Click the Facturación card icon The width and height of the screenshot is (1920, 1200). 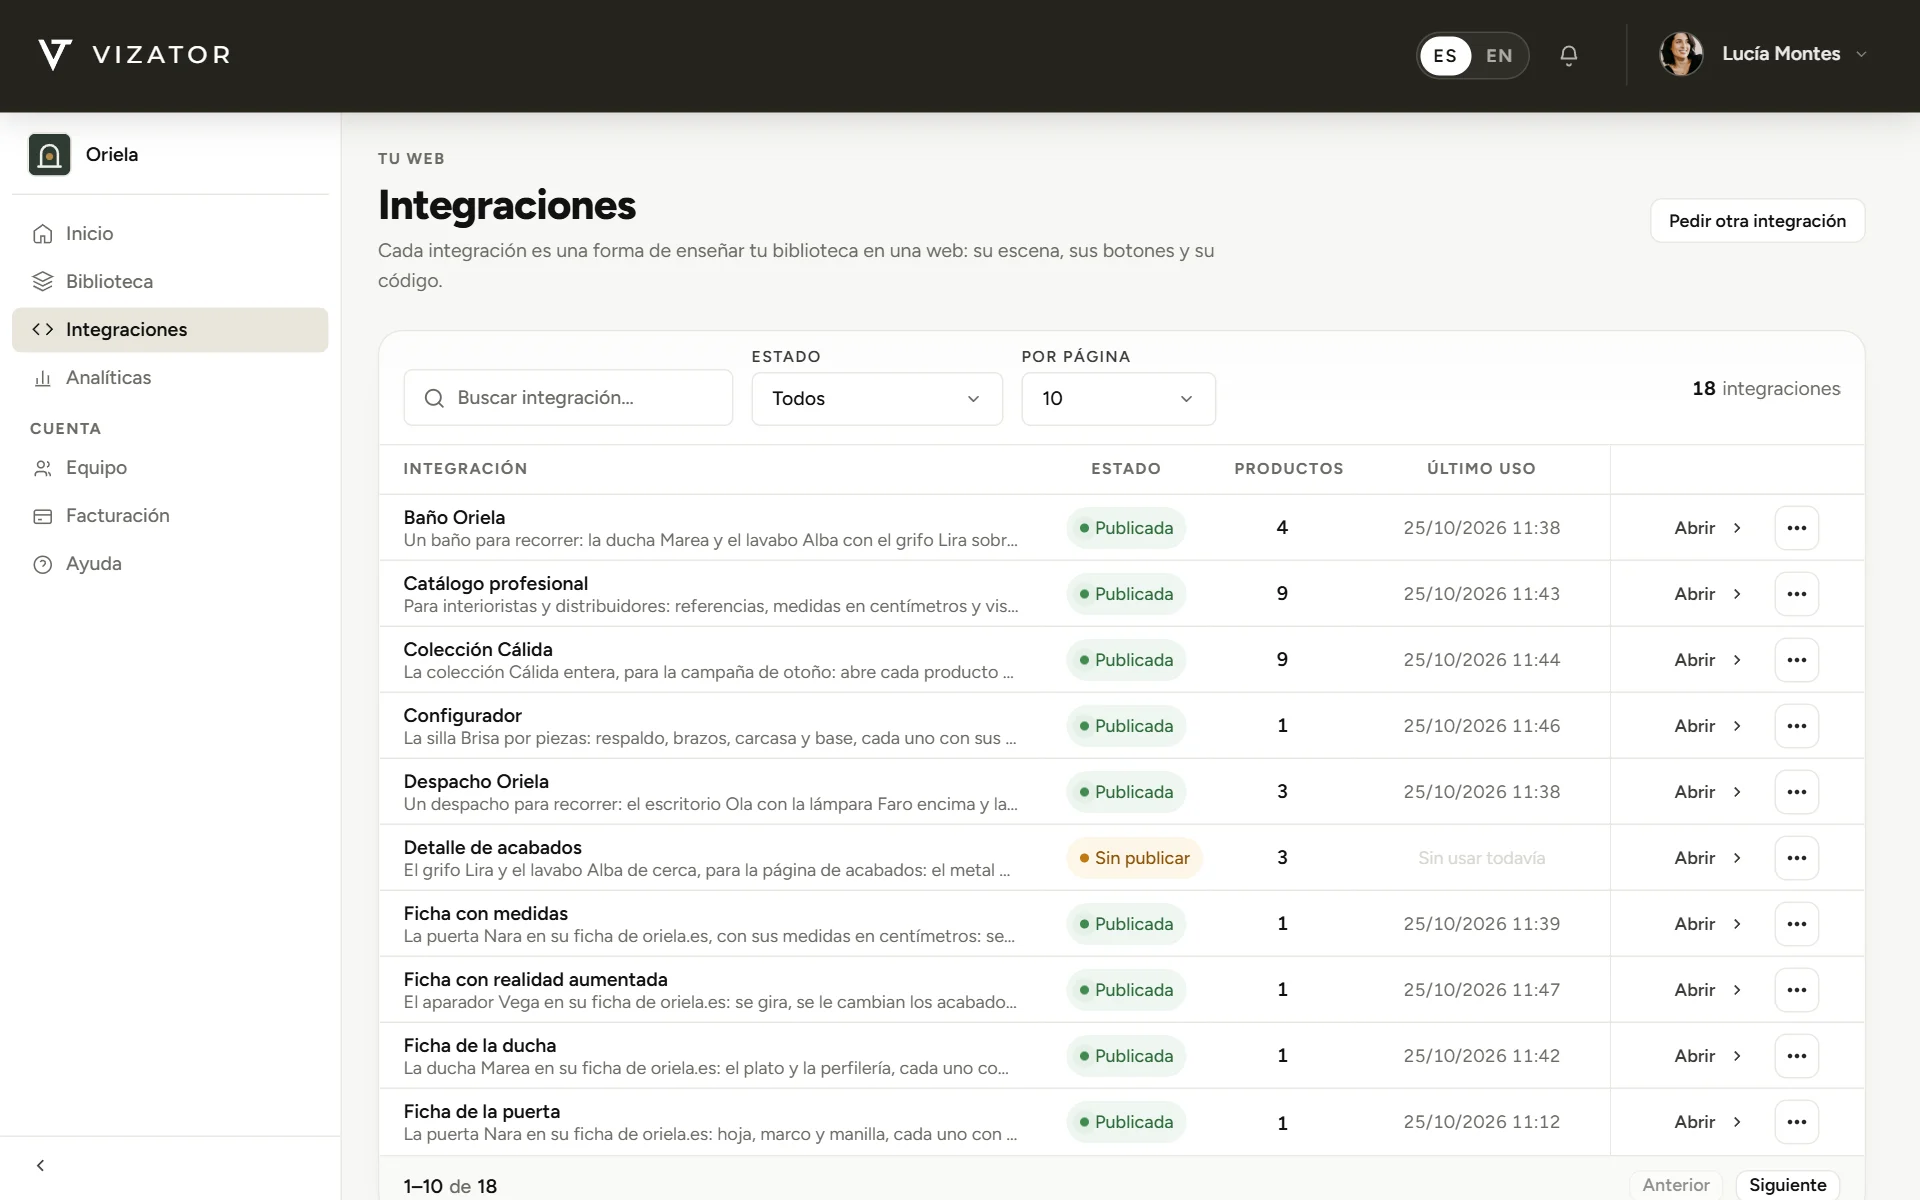coord(42,516)
